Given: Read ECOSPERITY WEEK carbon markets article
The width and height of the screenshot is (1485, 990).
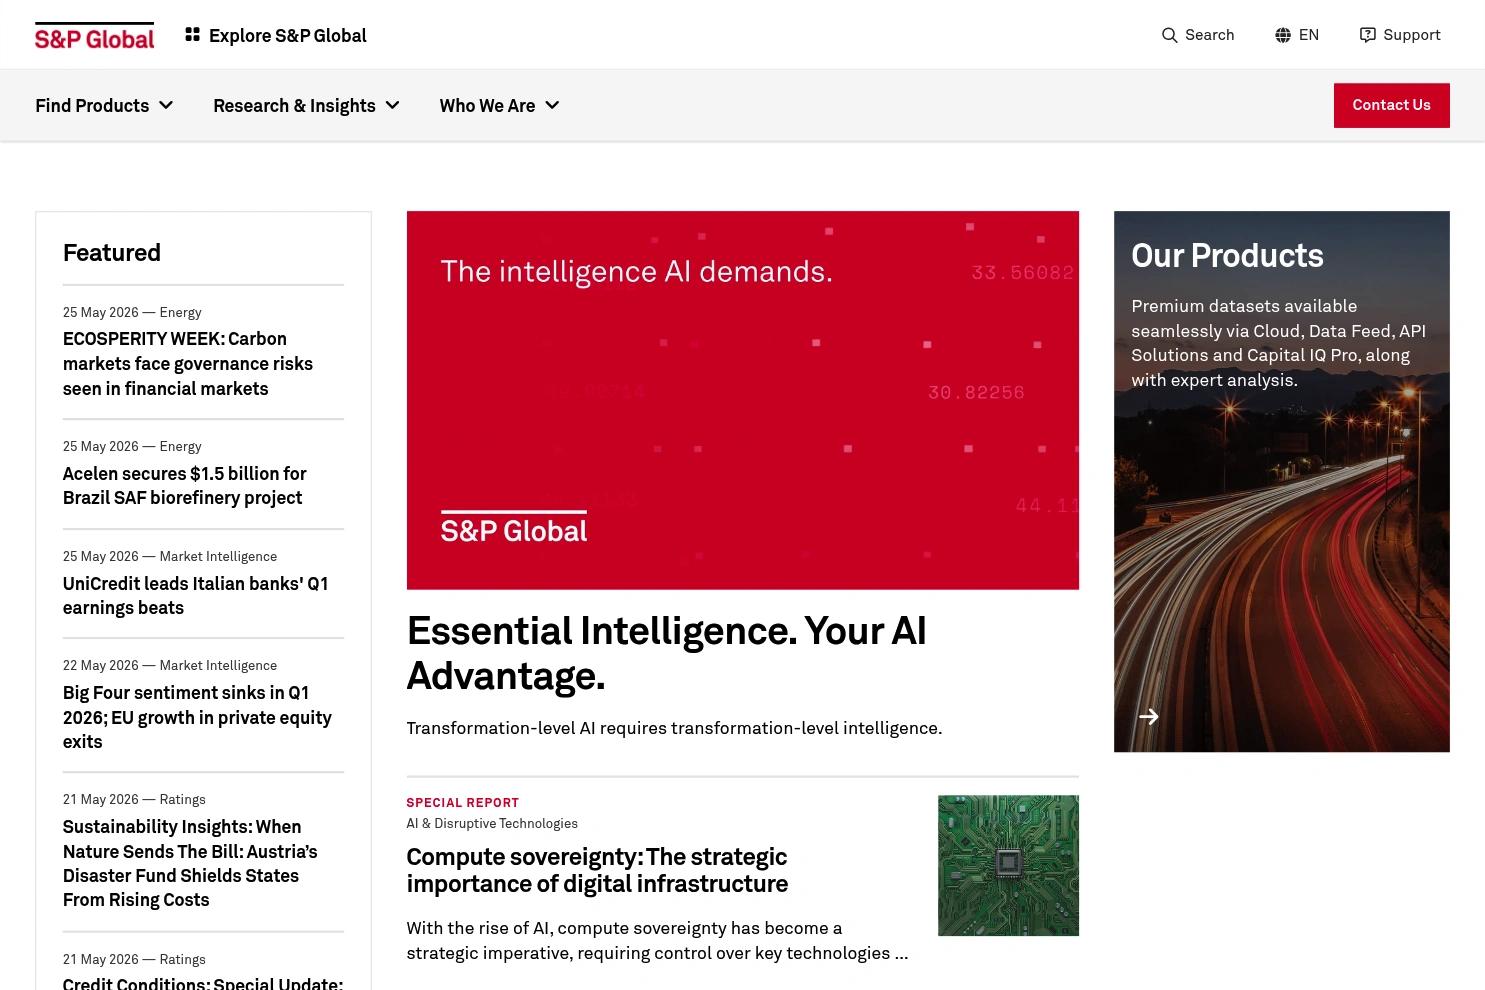Looking at the screenshot, I should click(x=188, y=364).
